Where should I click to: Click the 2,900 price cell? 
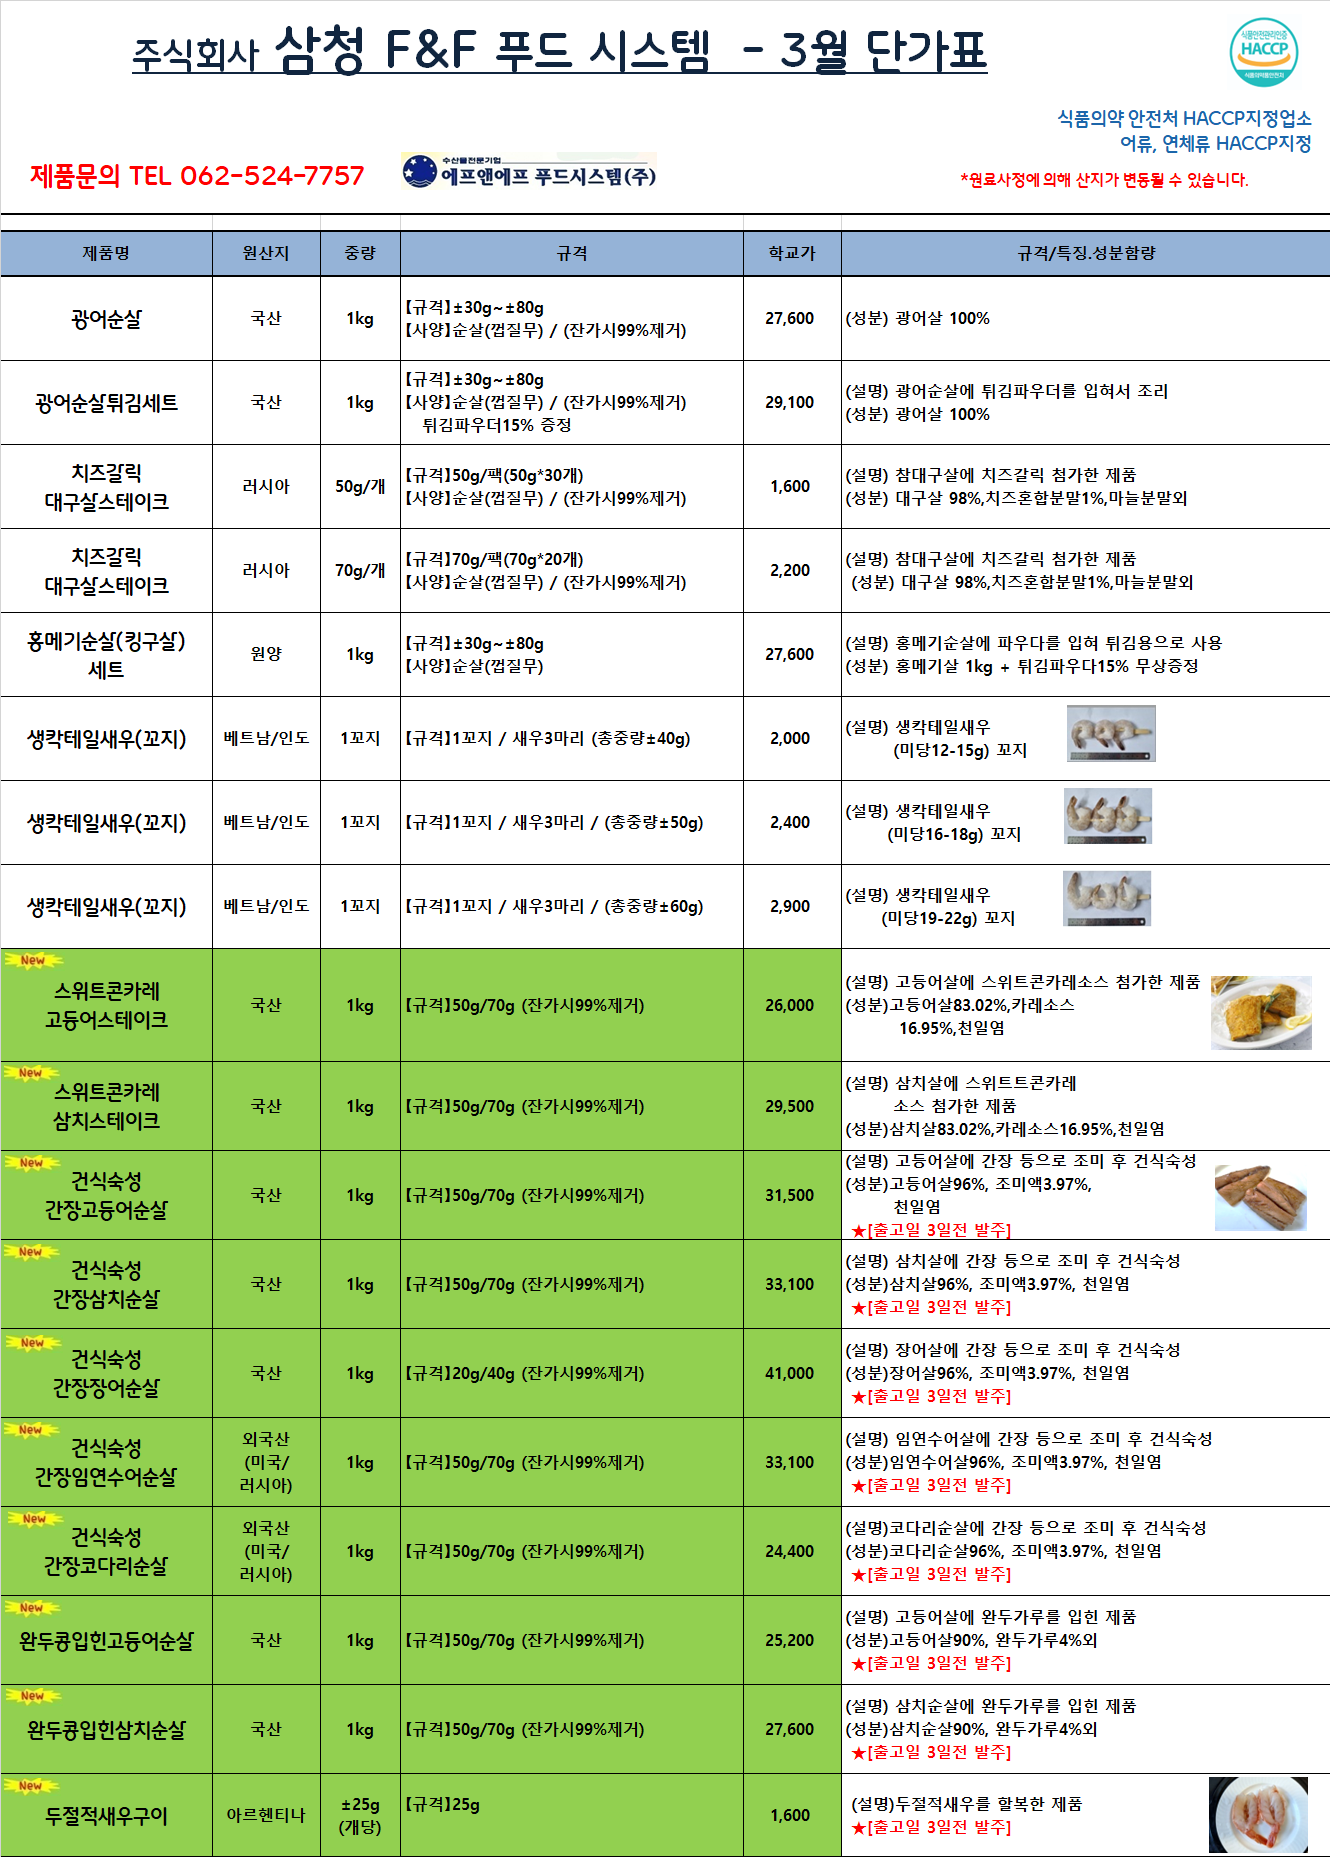coord(790,906)
